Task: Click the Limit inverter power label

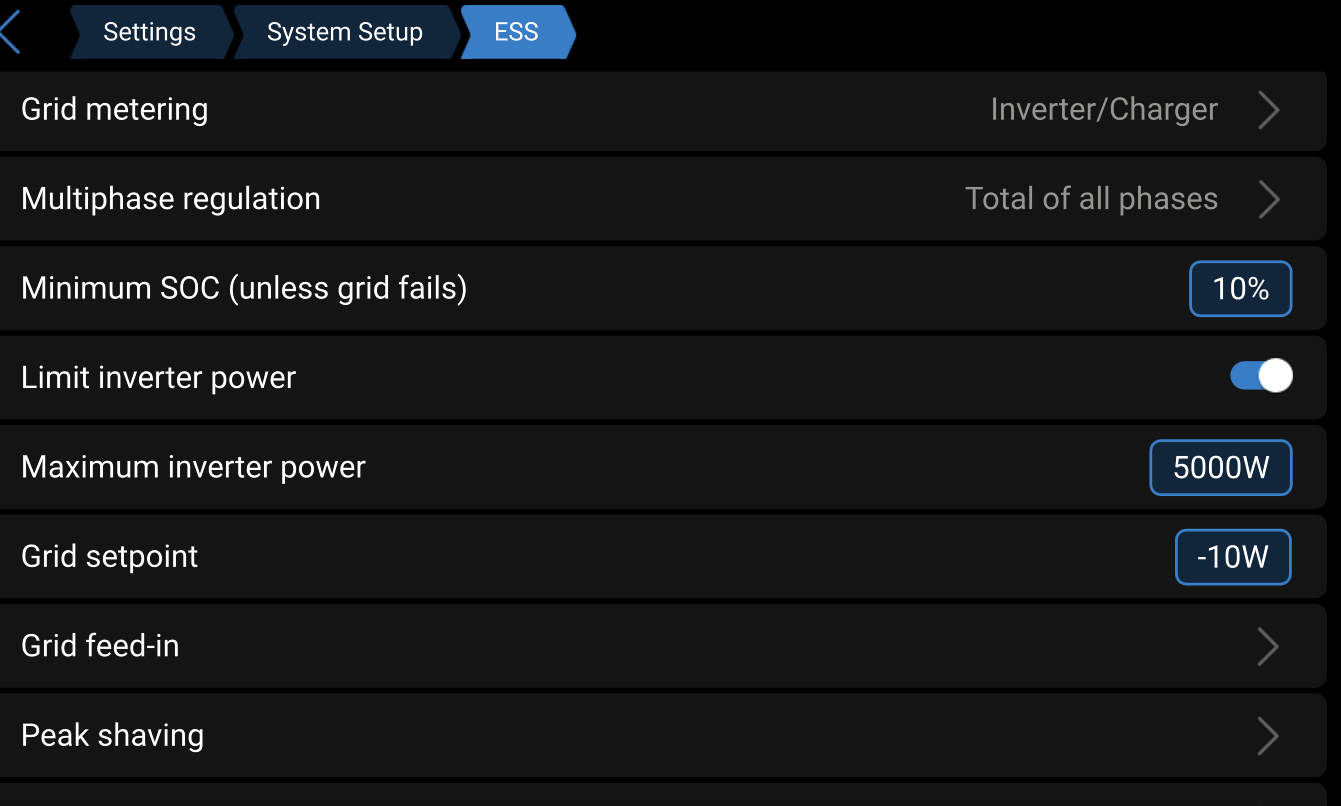Action: (158, 378)
